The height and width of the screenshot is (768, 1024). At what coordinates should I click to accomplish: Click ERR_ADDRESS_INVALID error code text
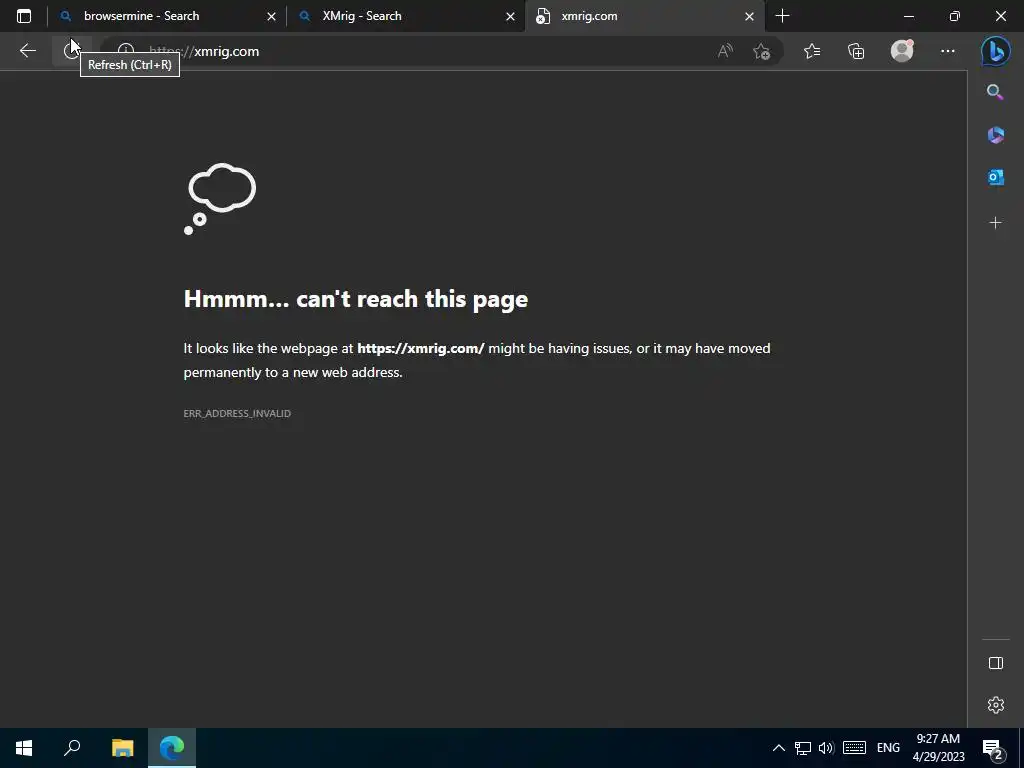coord(237,413)
